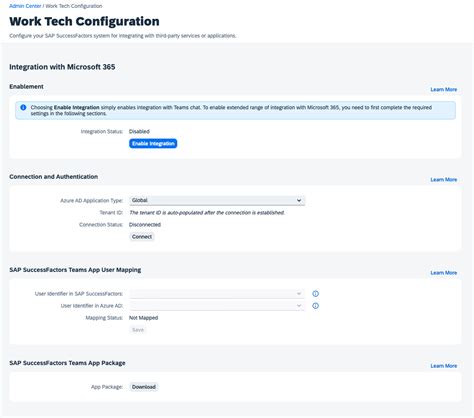
Task: Open Learn More for Teams App Package
Action: (x=443, y=366)
